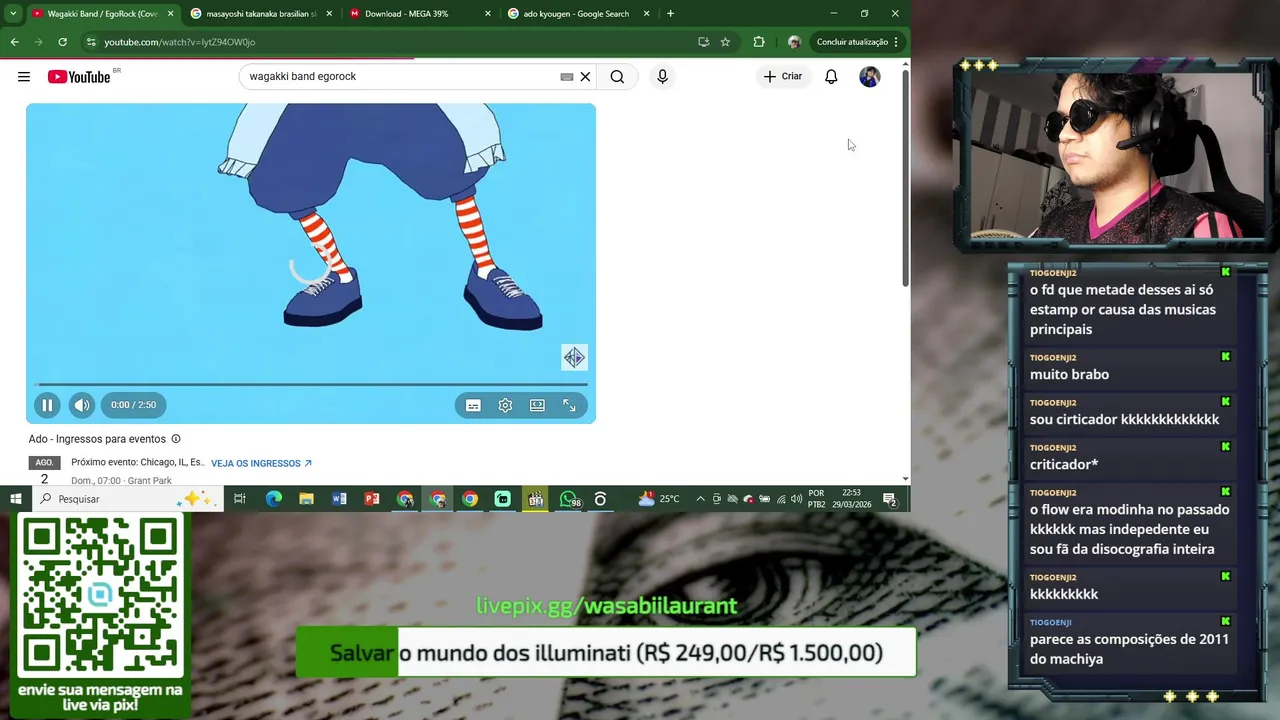Open YouTube notifications bell
This screenshot has height=720, width=1280.
coord(831,77)
